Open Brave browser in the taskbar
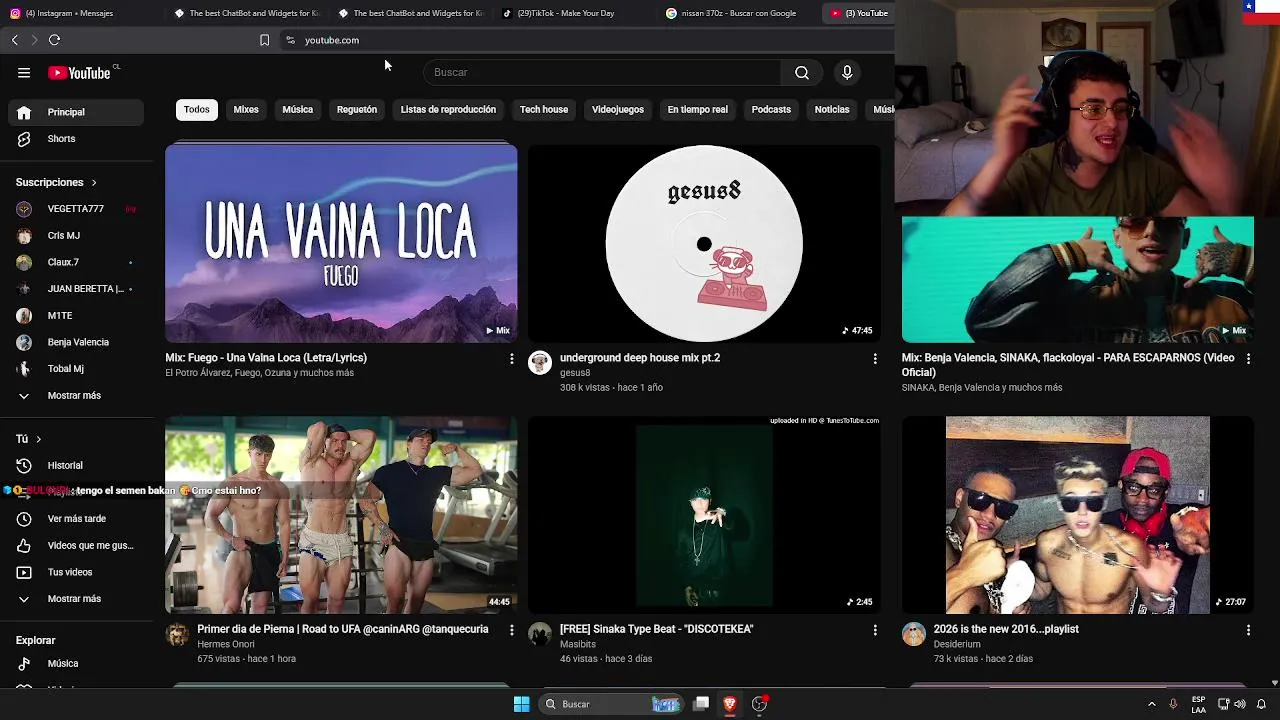 pyautogui.click(x=730, y=704)
